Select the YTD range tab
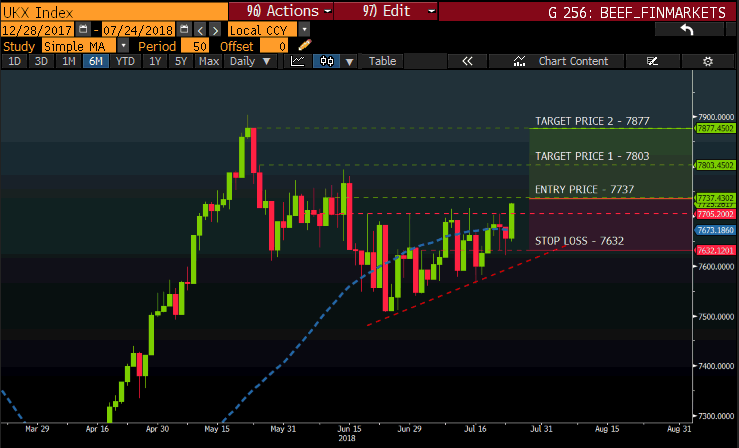This screenshot has height=448, width=739. tap(125, 61)
